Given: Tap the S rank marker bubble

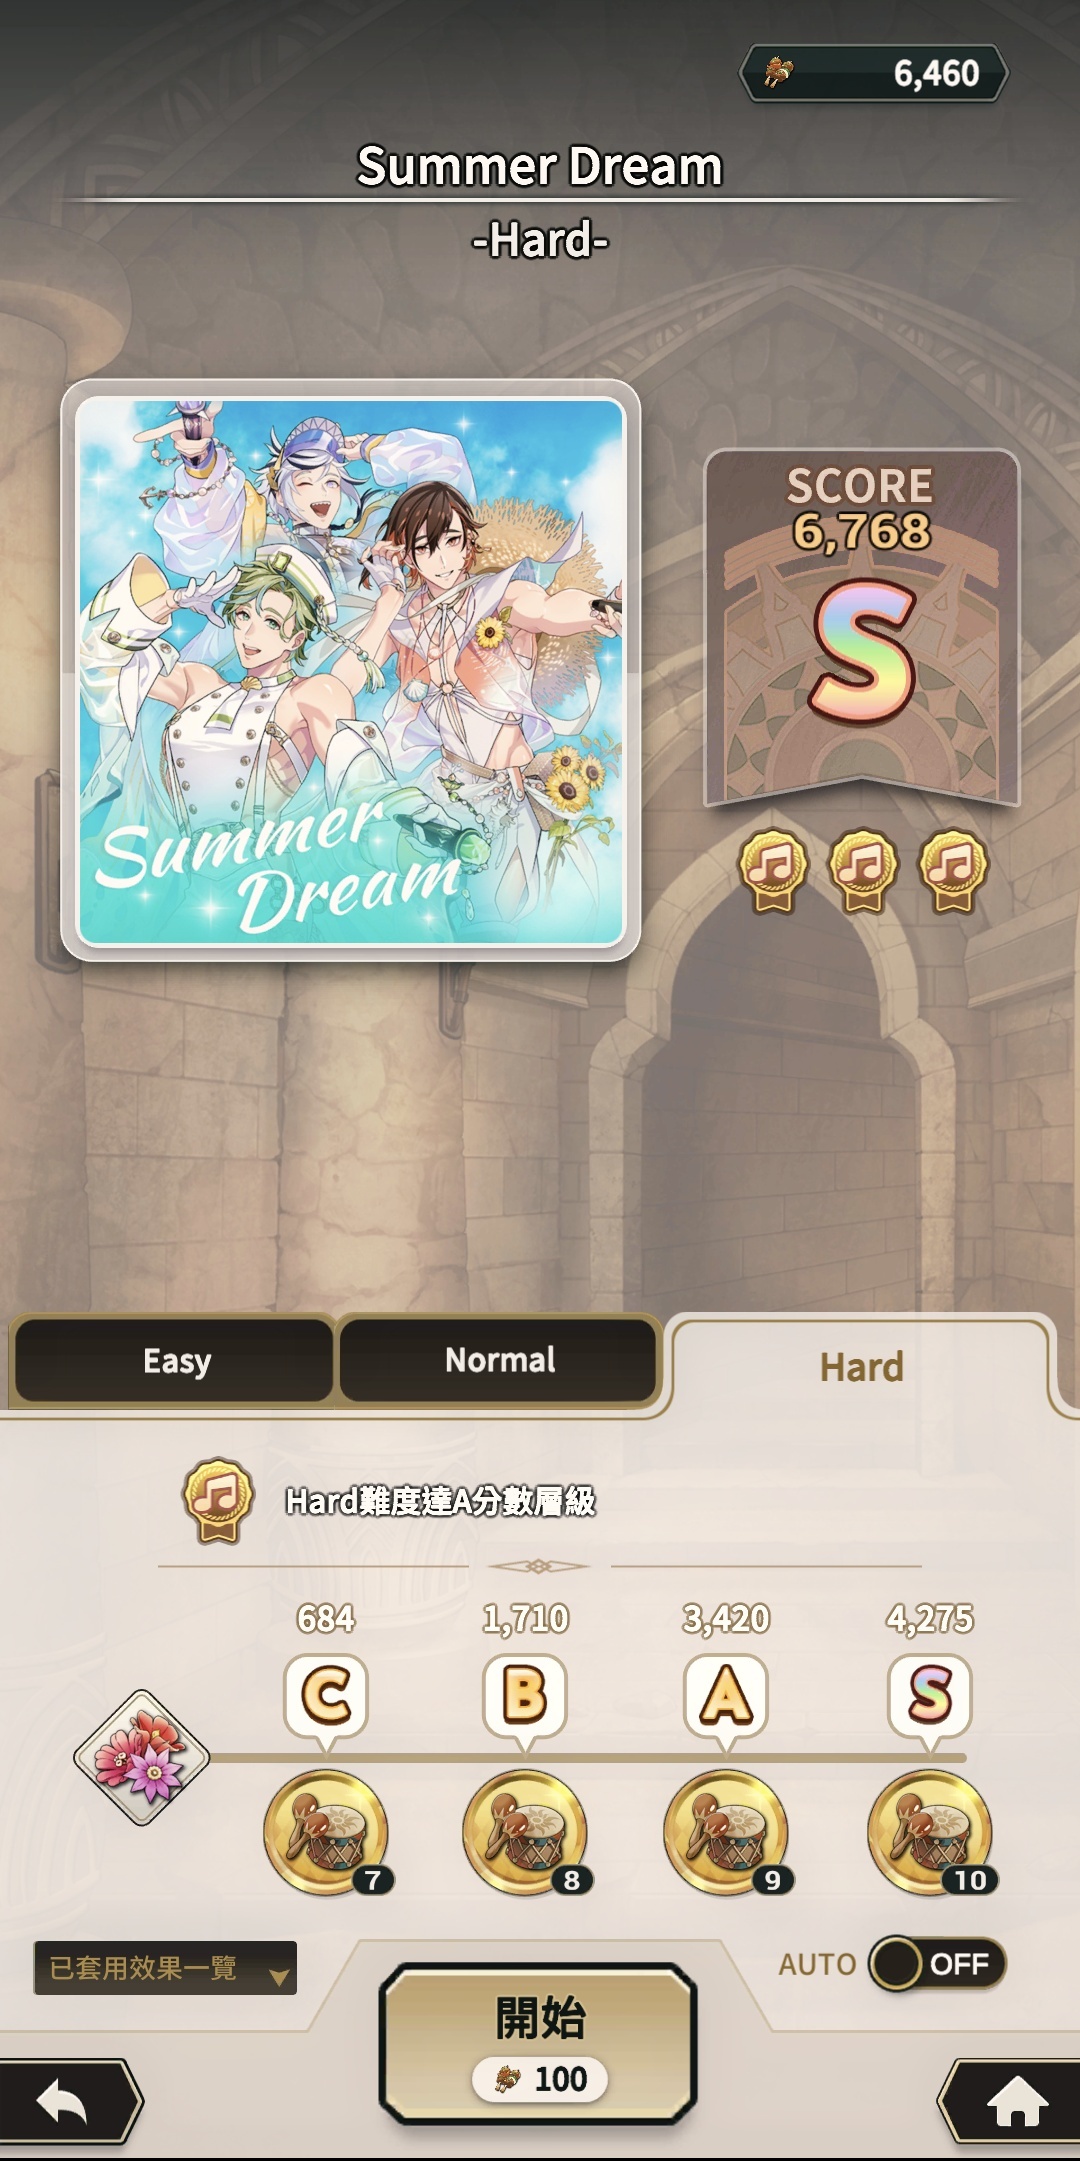Looking at the screenshot, I should [x=930, y=1697].
